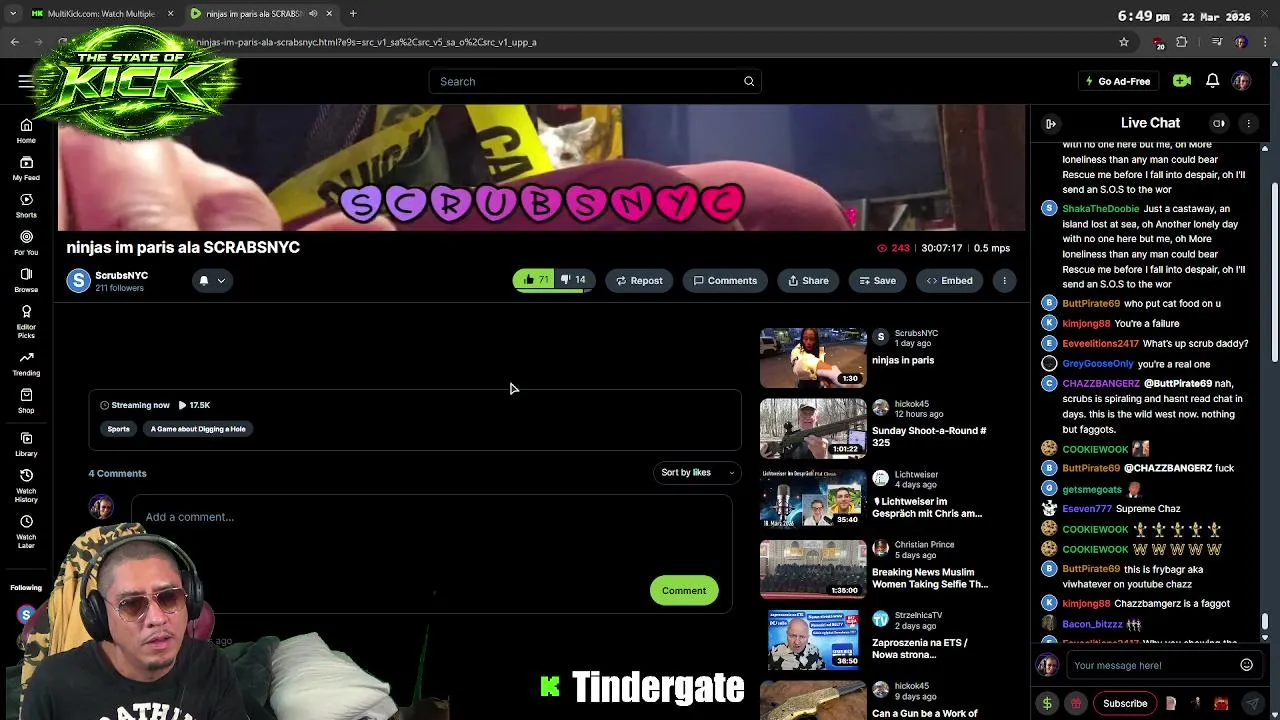The width and height of the screenshot is (1280, 720).
Task: Close the MultiKick.com tab
Action: [170, 14]
